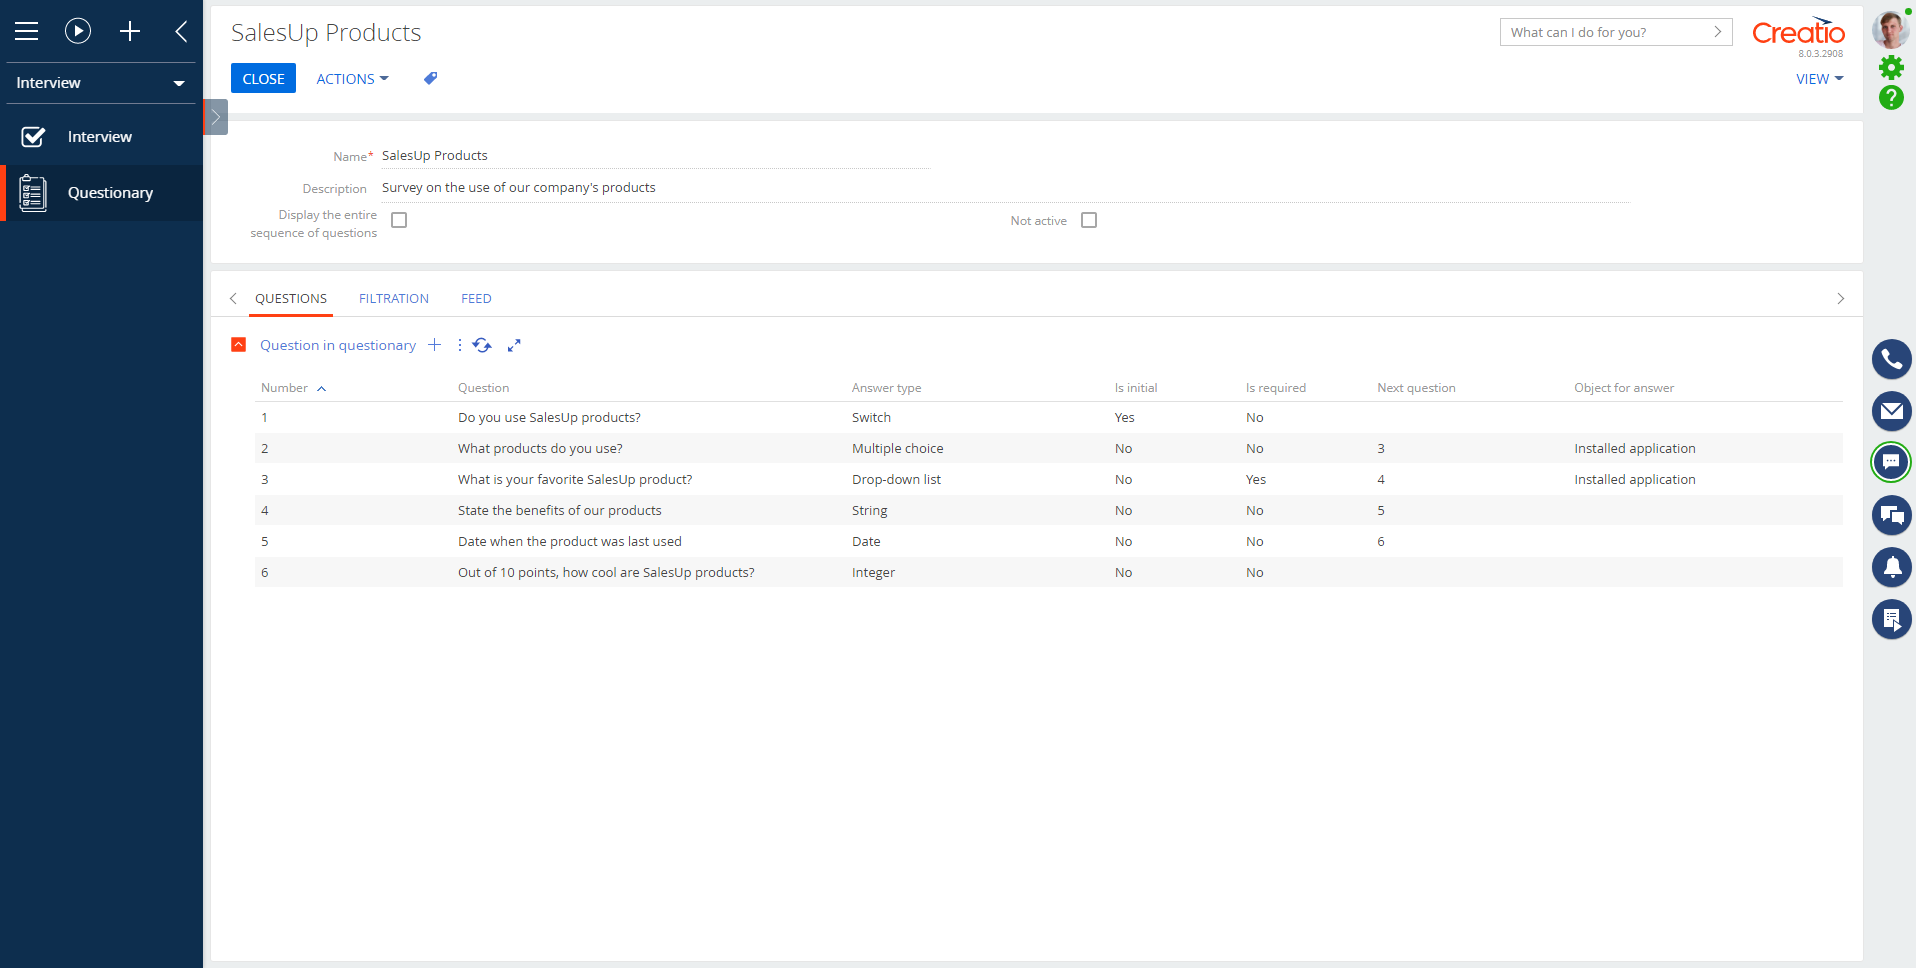Click the add question plus icon

tap(435, 344)
